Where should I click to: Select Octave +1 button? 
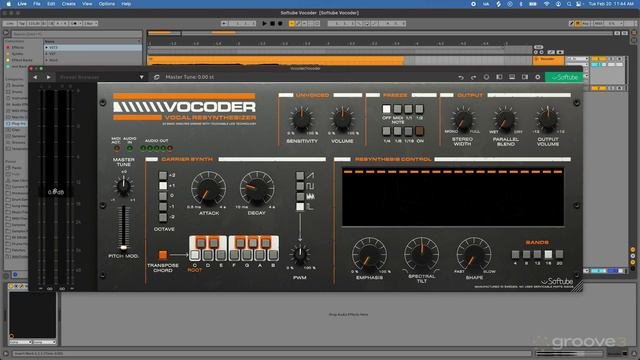click(163, 186)
